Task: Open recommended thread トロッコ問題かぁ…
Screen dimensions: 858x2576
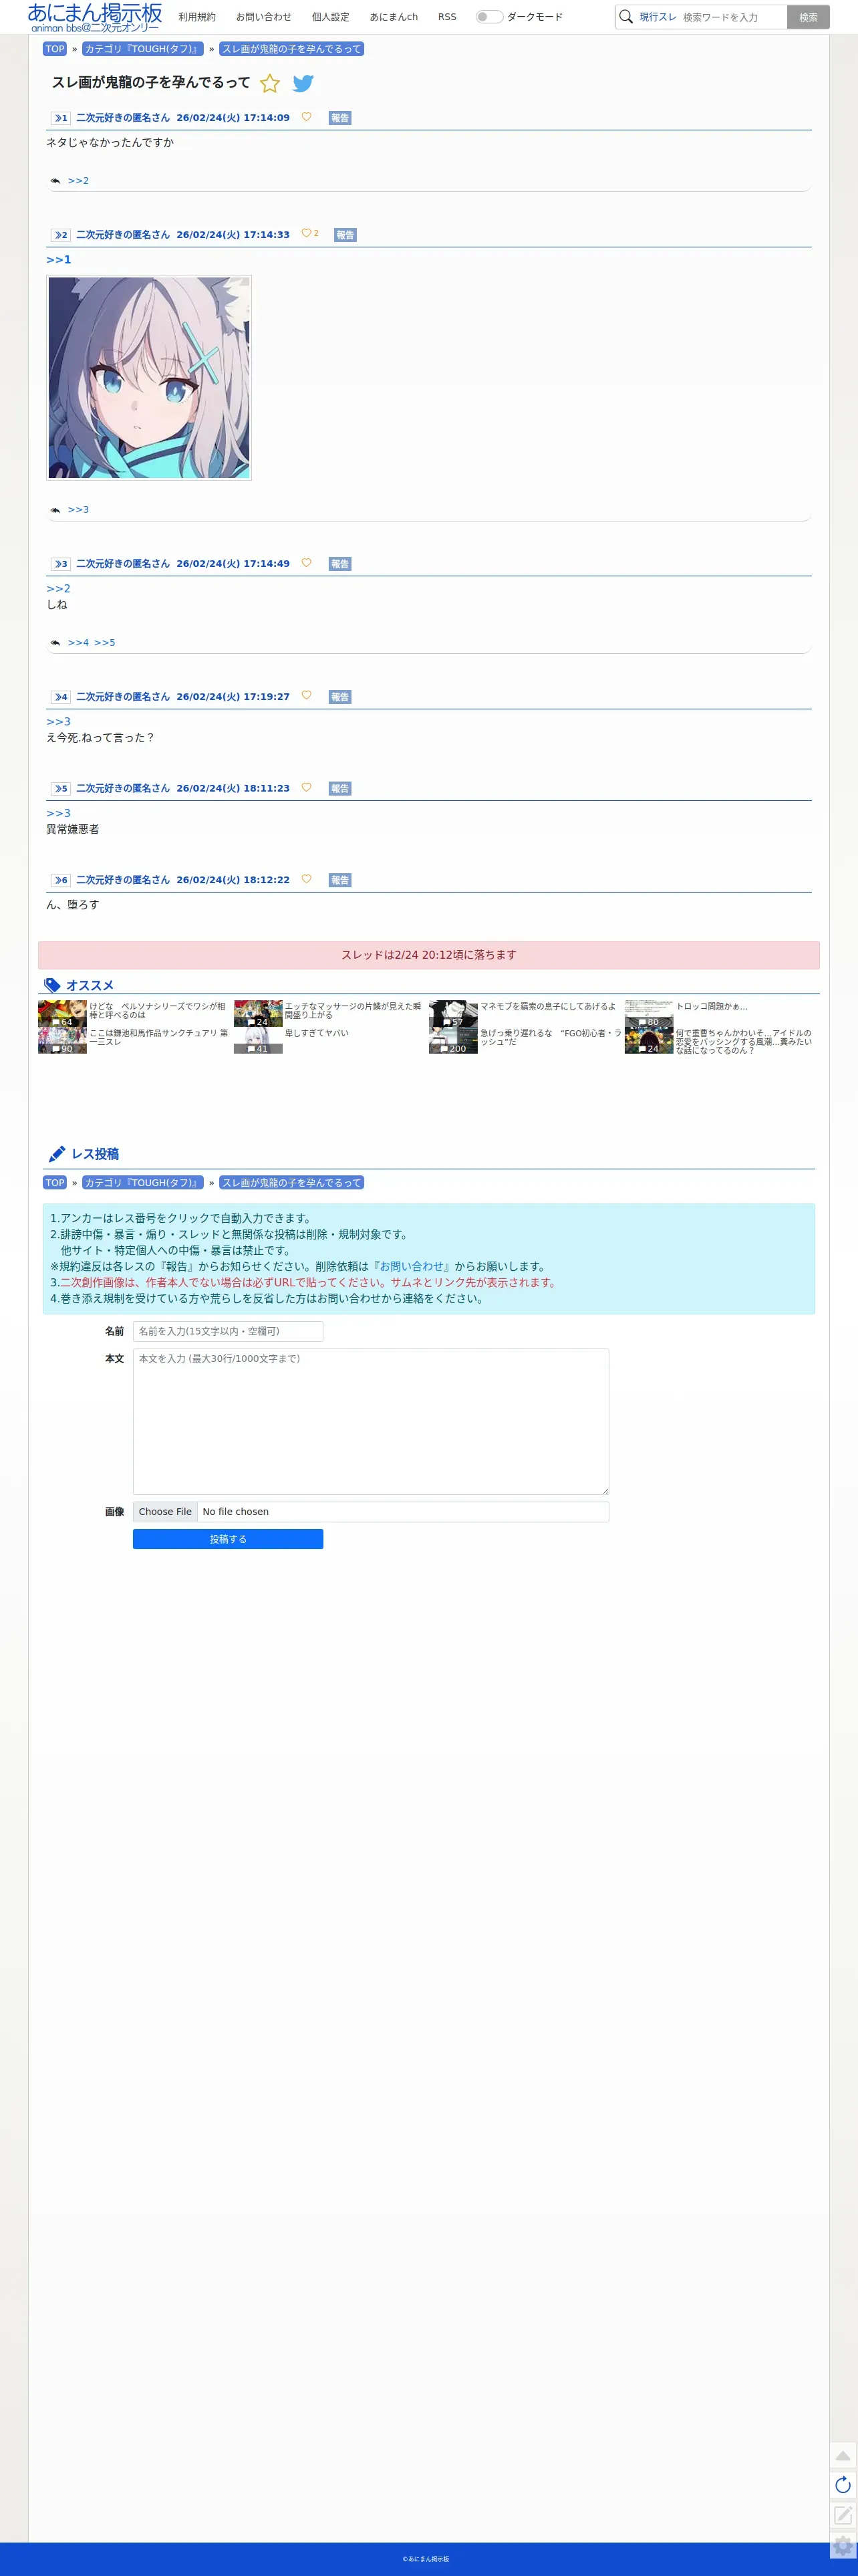Action: pyautogui.click(x=712, y=1007)
